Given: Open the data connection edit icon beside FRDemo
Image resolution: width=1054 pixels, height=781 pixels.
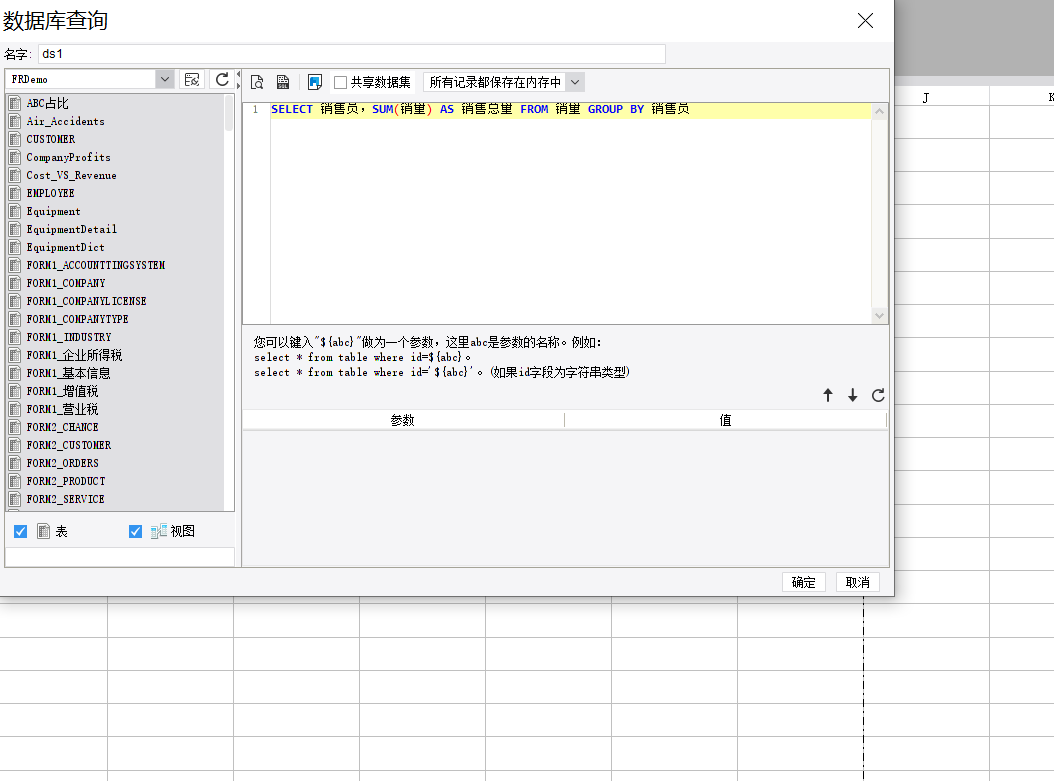Looking at the screenshot, I should click(192, 79).
